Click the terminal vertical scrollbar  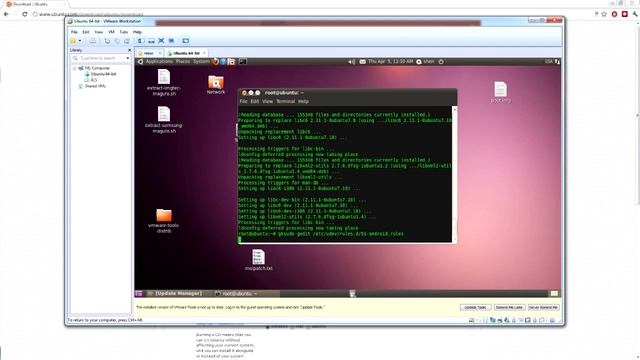tap(454, 174)
